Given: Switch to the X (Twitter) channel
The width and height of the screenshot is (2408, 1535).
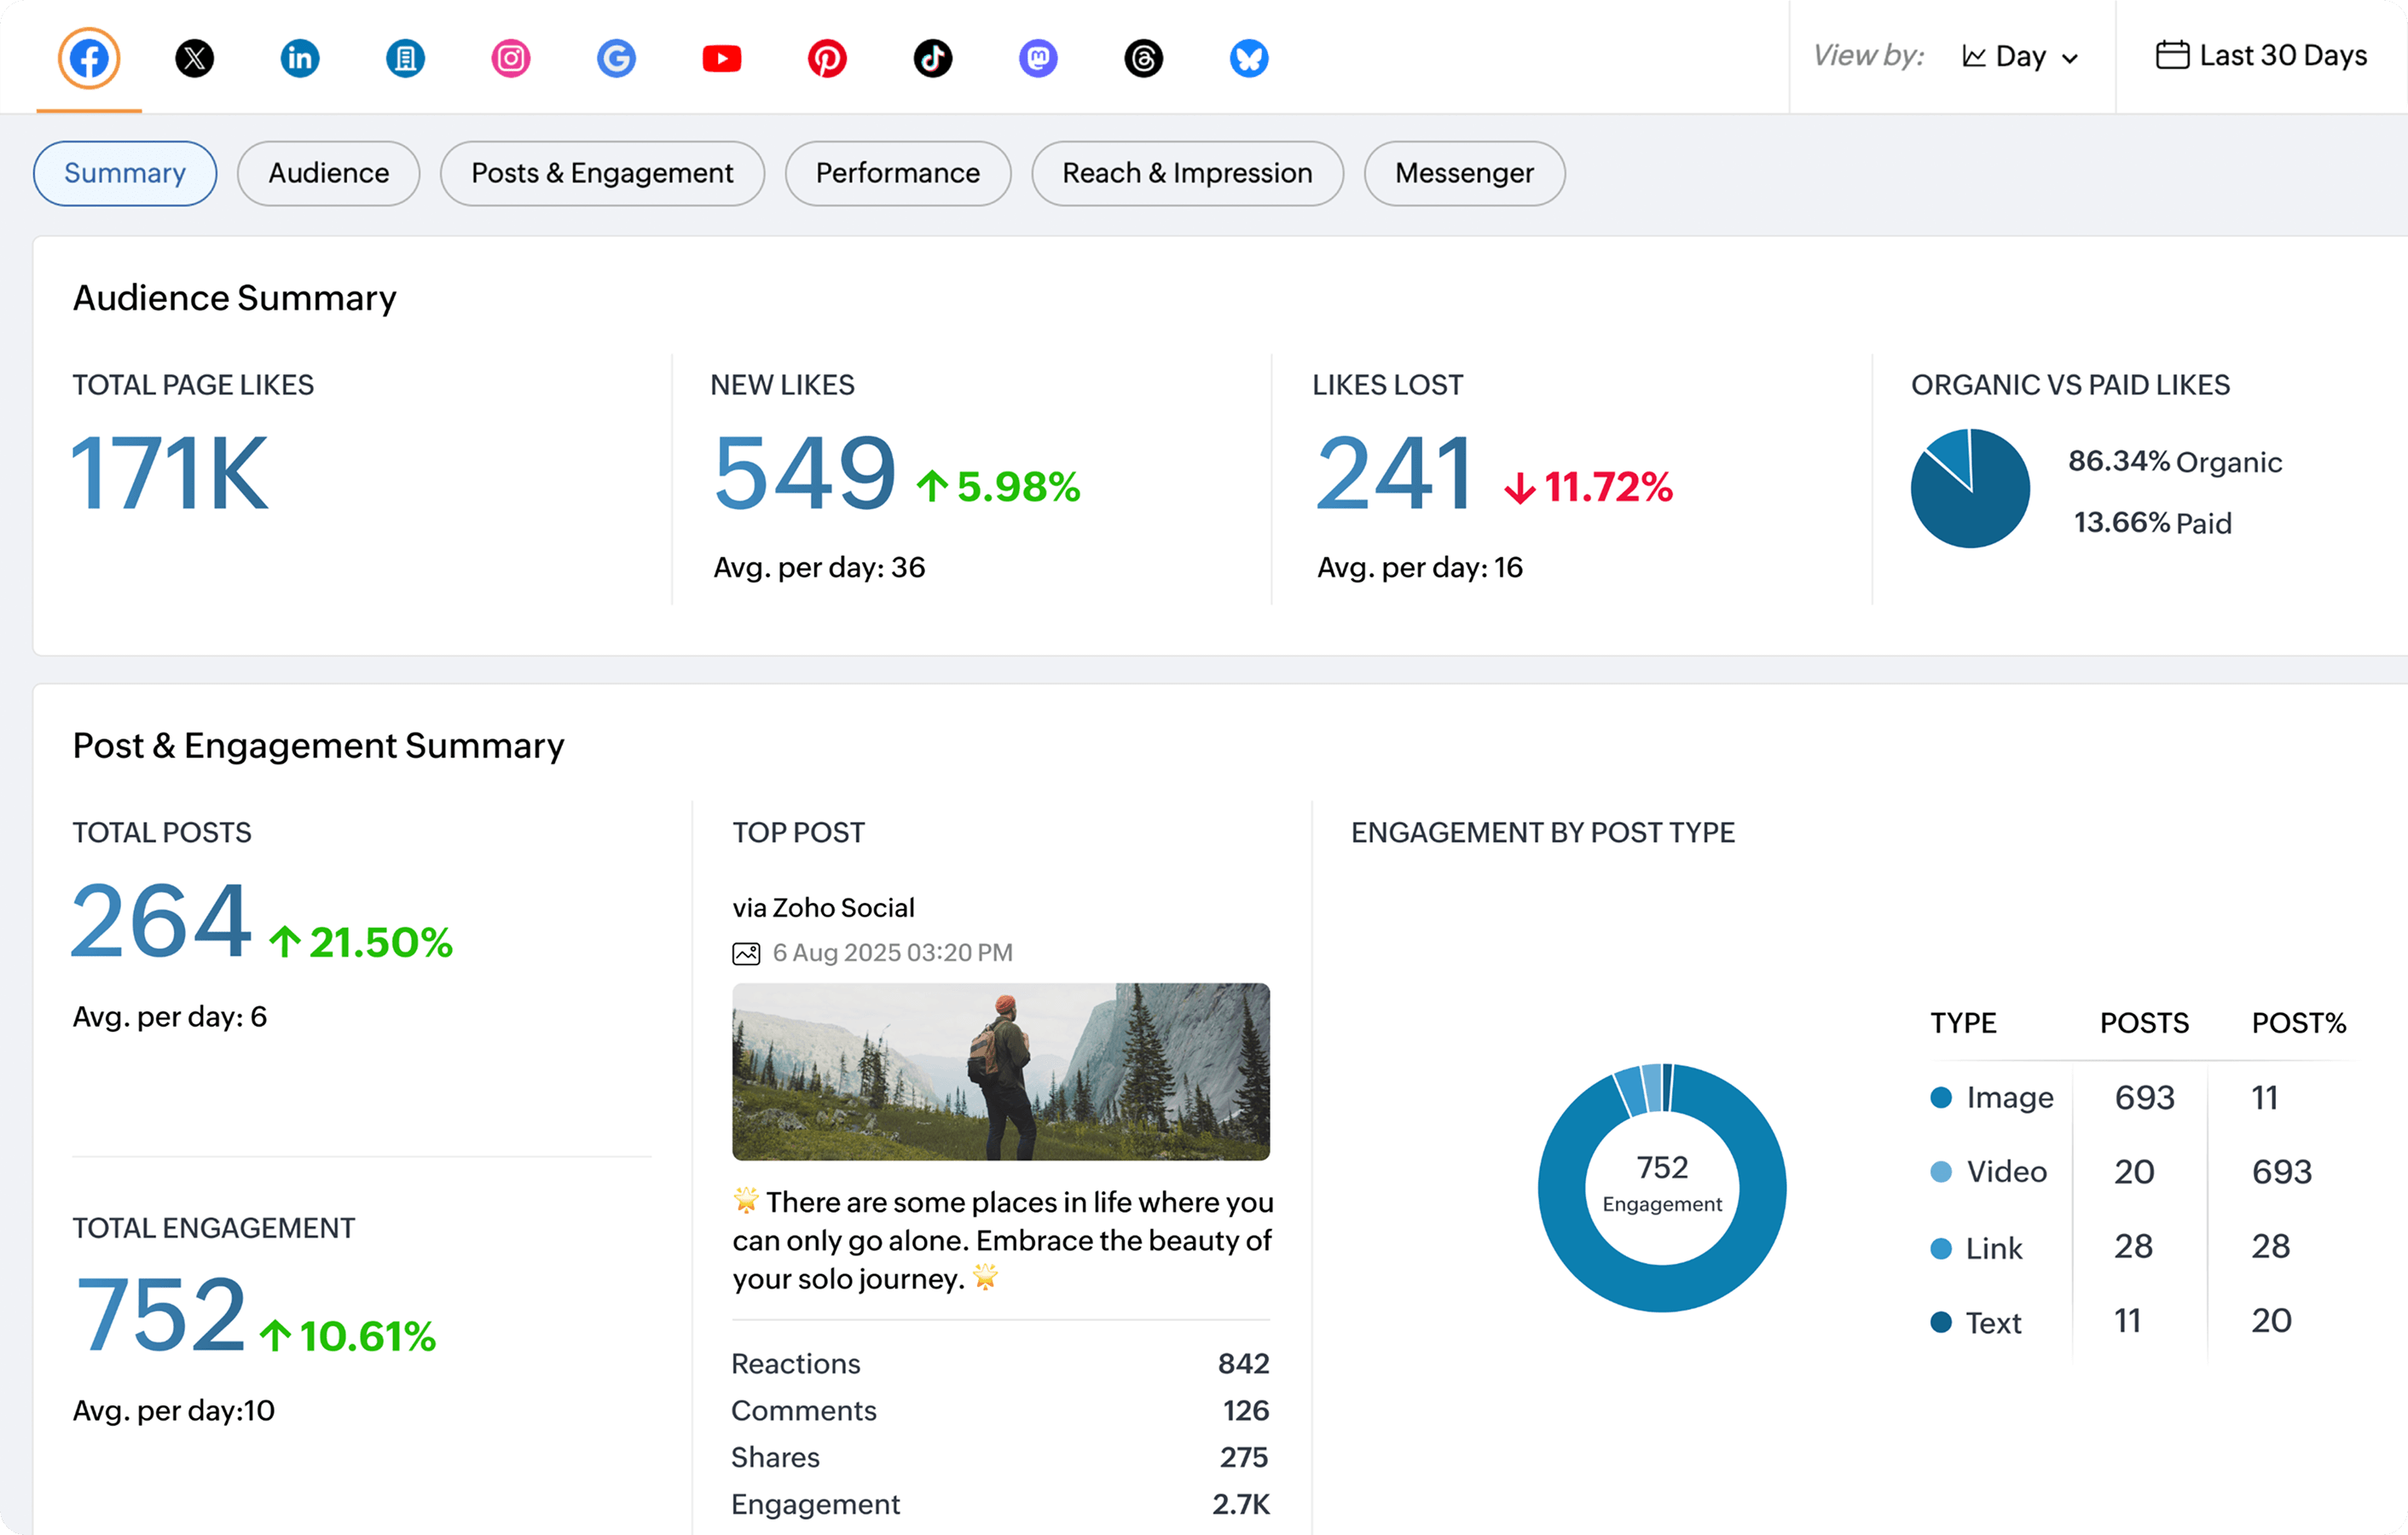Looking at the screenshot, I should pyautogui.click(x=194, y=57).
